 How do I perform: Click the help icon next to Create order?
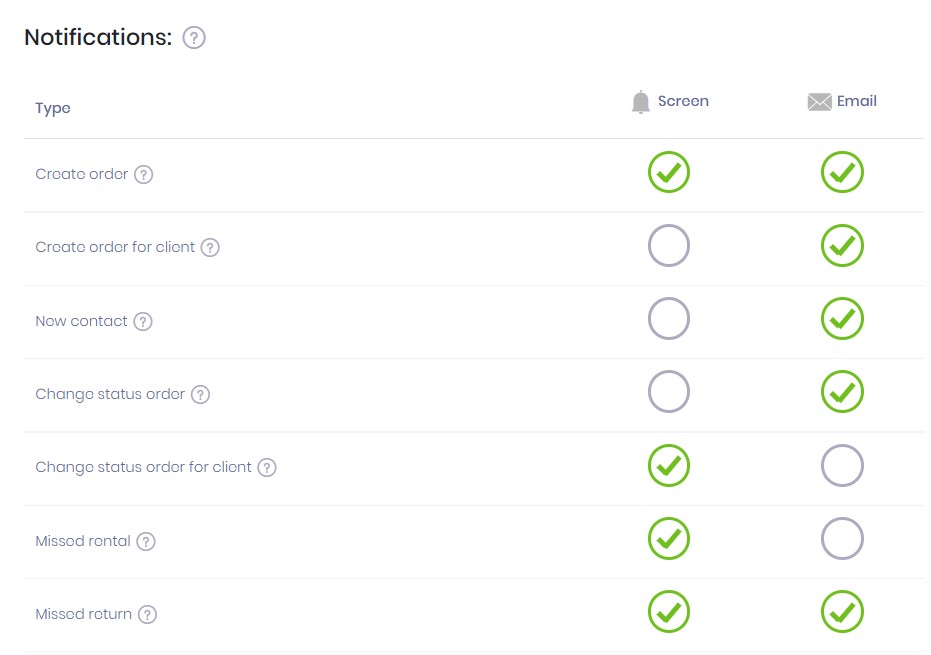click(x=144, y=175)
